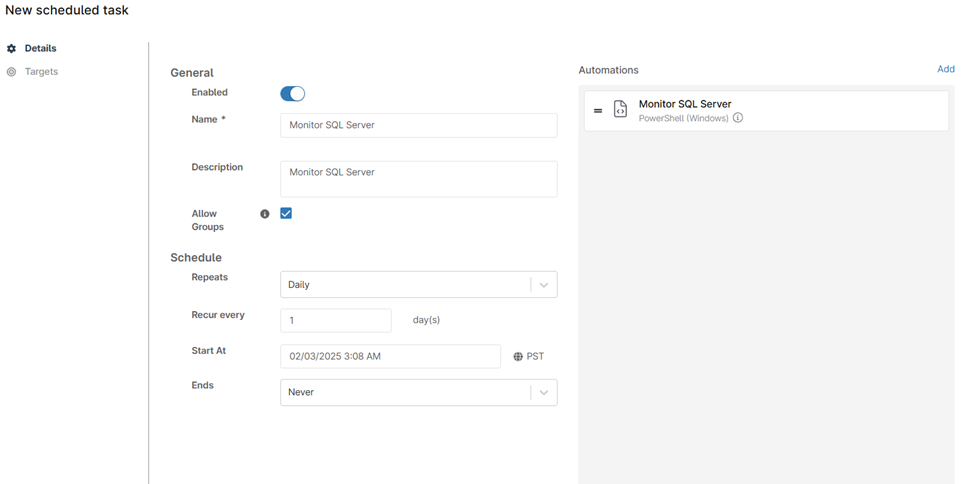Click the PowerShell (Windows) subtitle text
The image size is (975, 484).
[683, 118]
